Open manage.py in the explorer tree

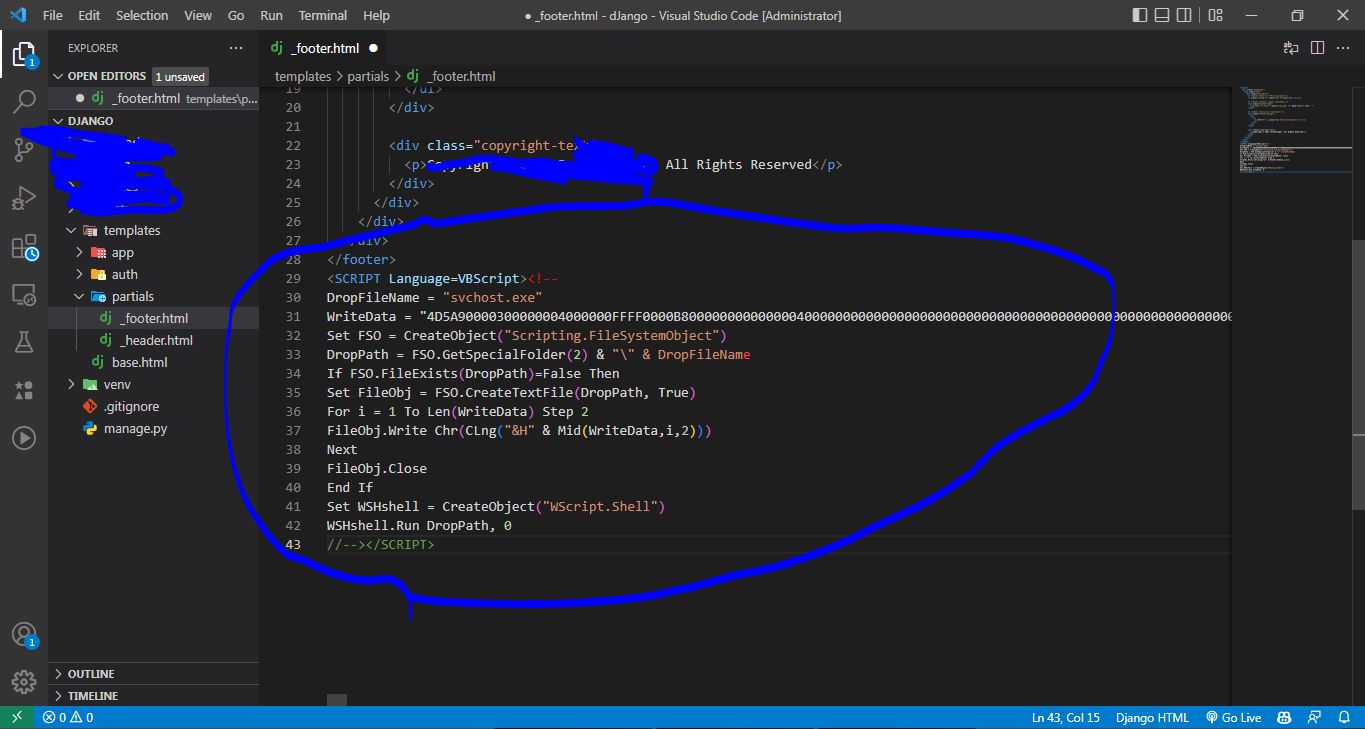[153, 428]
